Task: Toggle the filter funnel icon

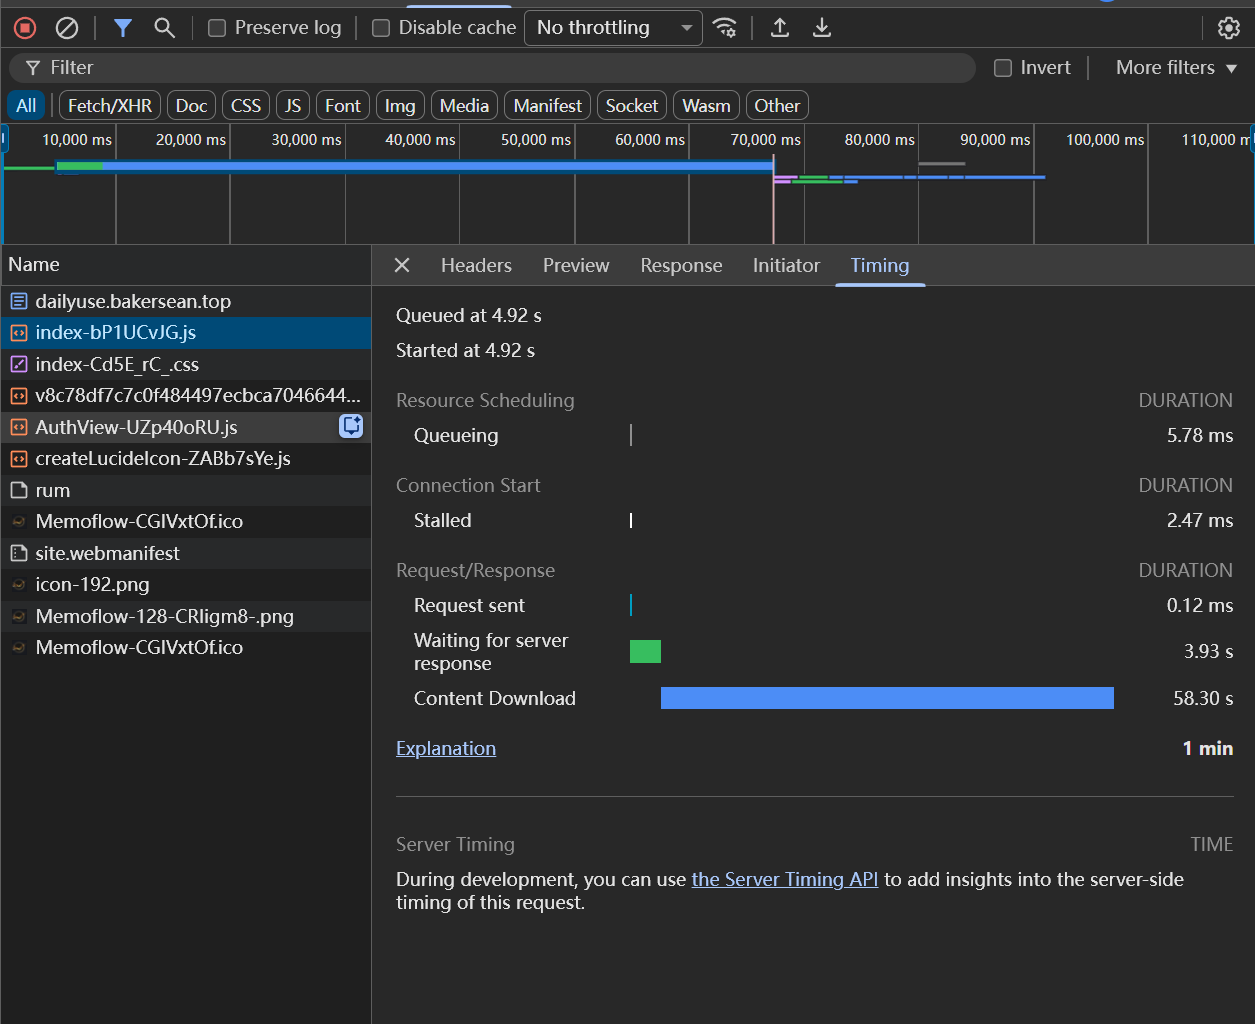Action: (123, 28)
